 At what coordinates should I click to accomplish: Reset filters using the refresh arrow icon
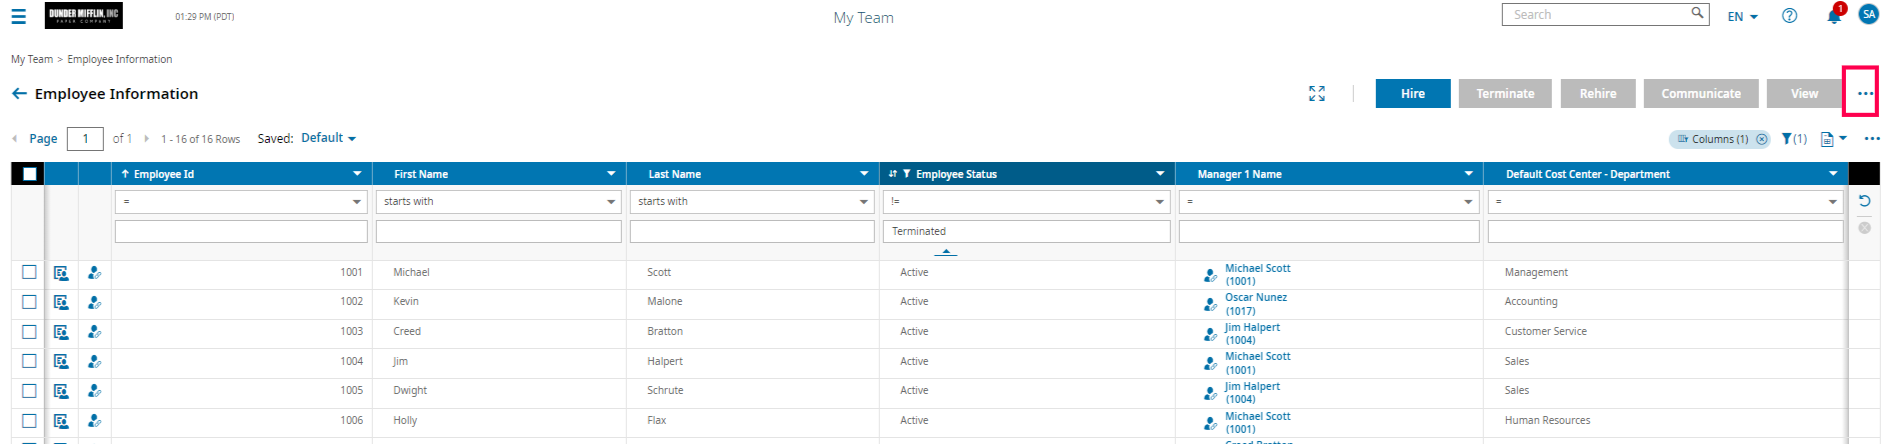click(x=1864, y=201)
